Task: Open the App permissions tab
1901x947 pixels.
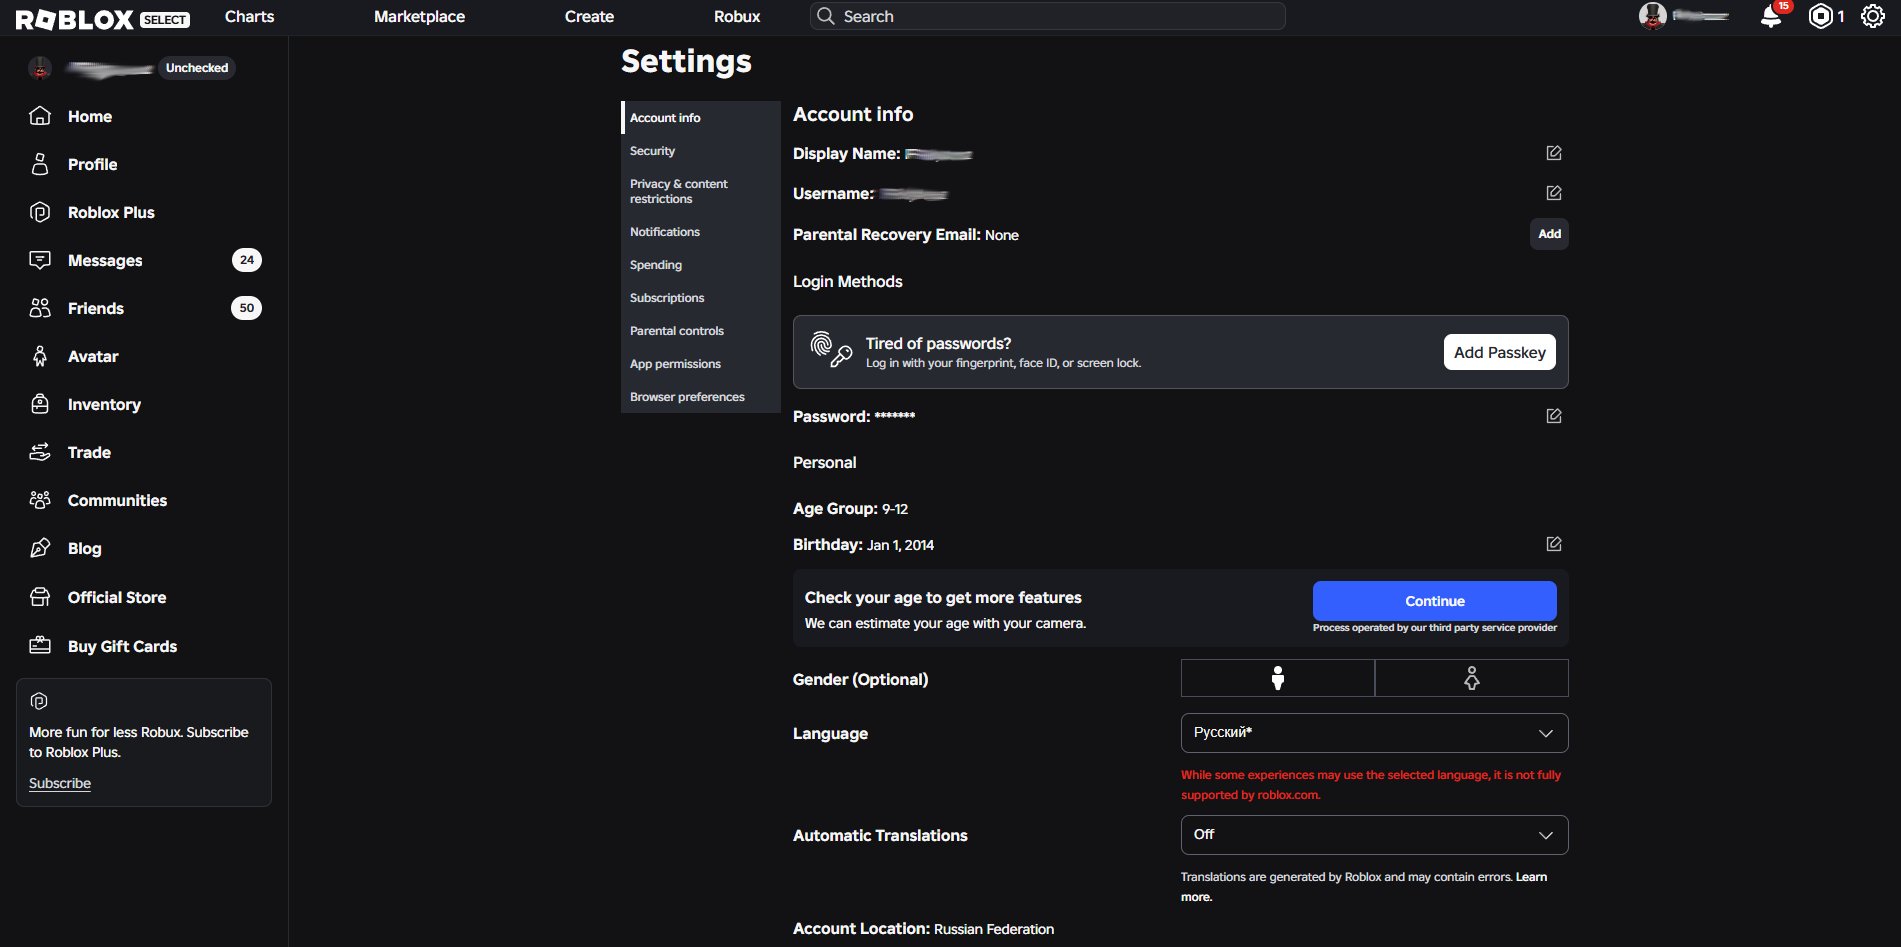Action: (x=700, y=364)
